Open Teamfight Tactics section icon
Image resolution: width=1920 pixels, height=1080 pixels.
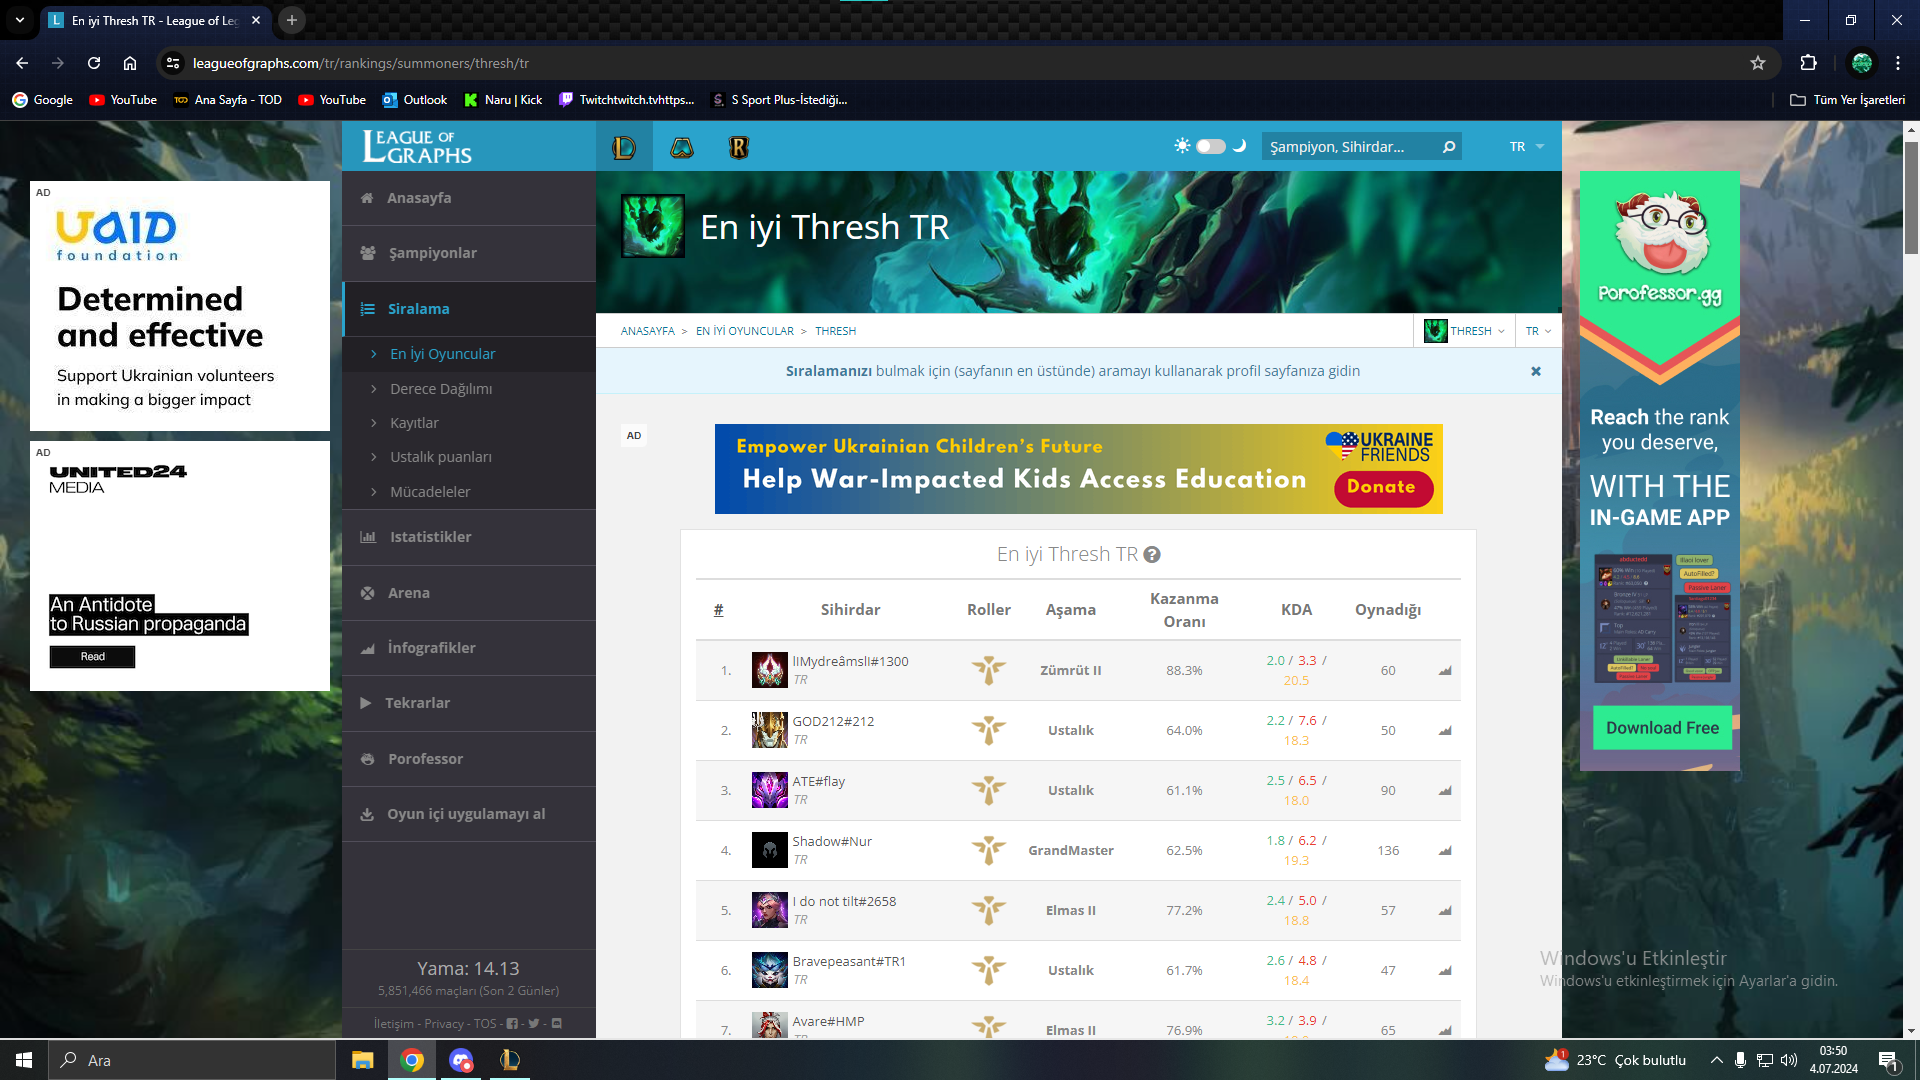[x=682, y=147]
